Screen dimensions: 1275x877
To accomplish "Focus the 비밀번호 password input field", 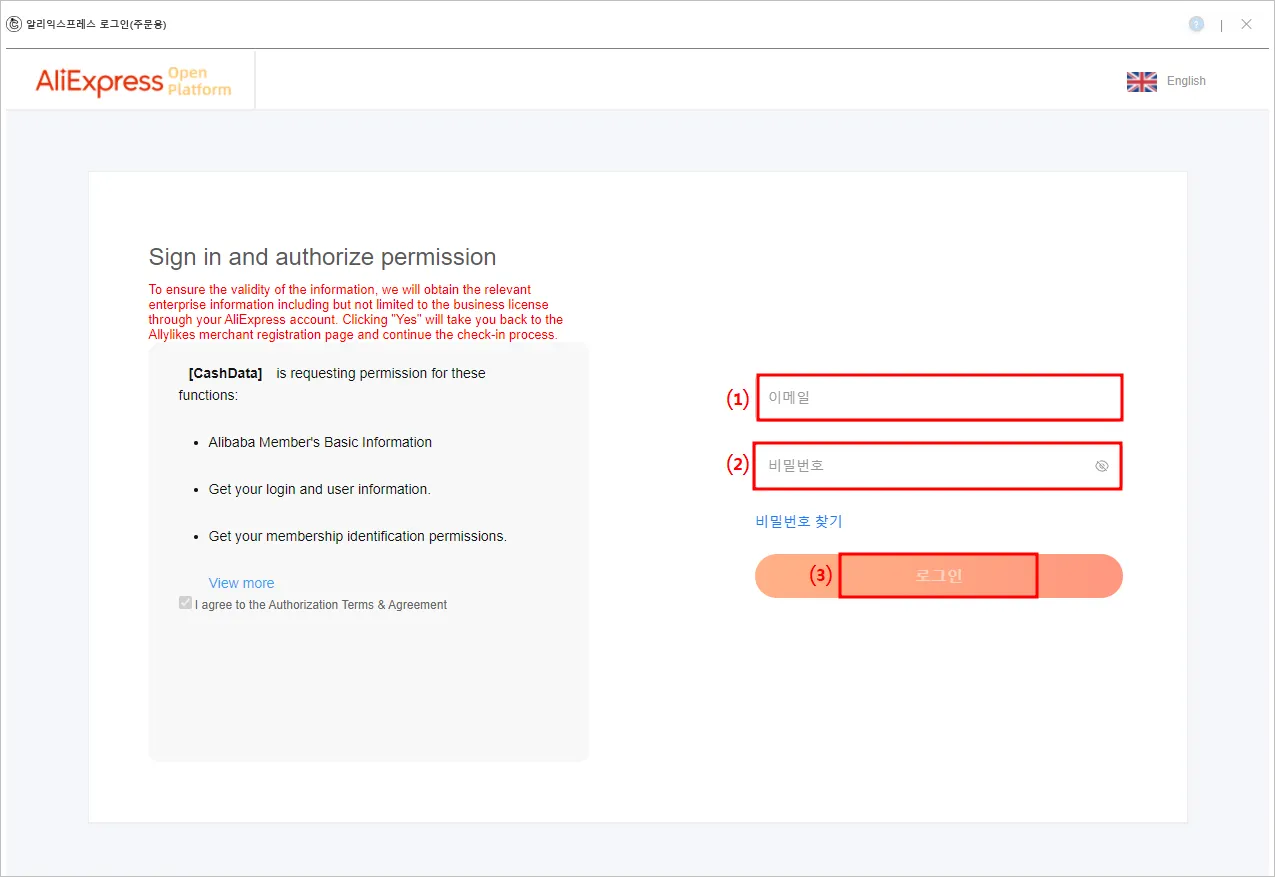I will [x=939, y=466].
